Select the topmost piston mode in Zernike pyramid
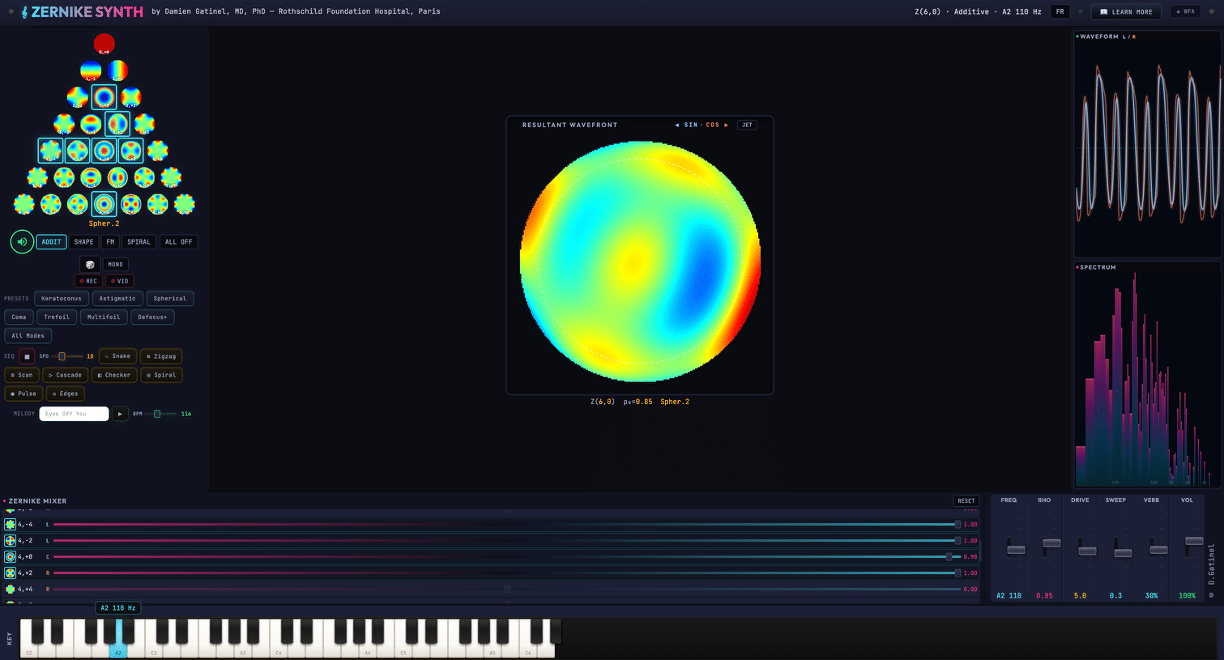The height and width of the screenshot is (660, 1224). click(104, 43)
